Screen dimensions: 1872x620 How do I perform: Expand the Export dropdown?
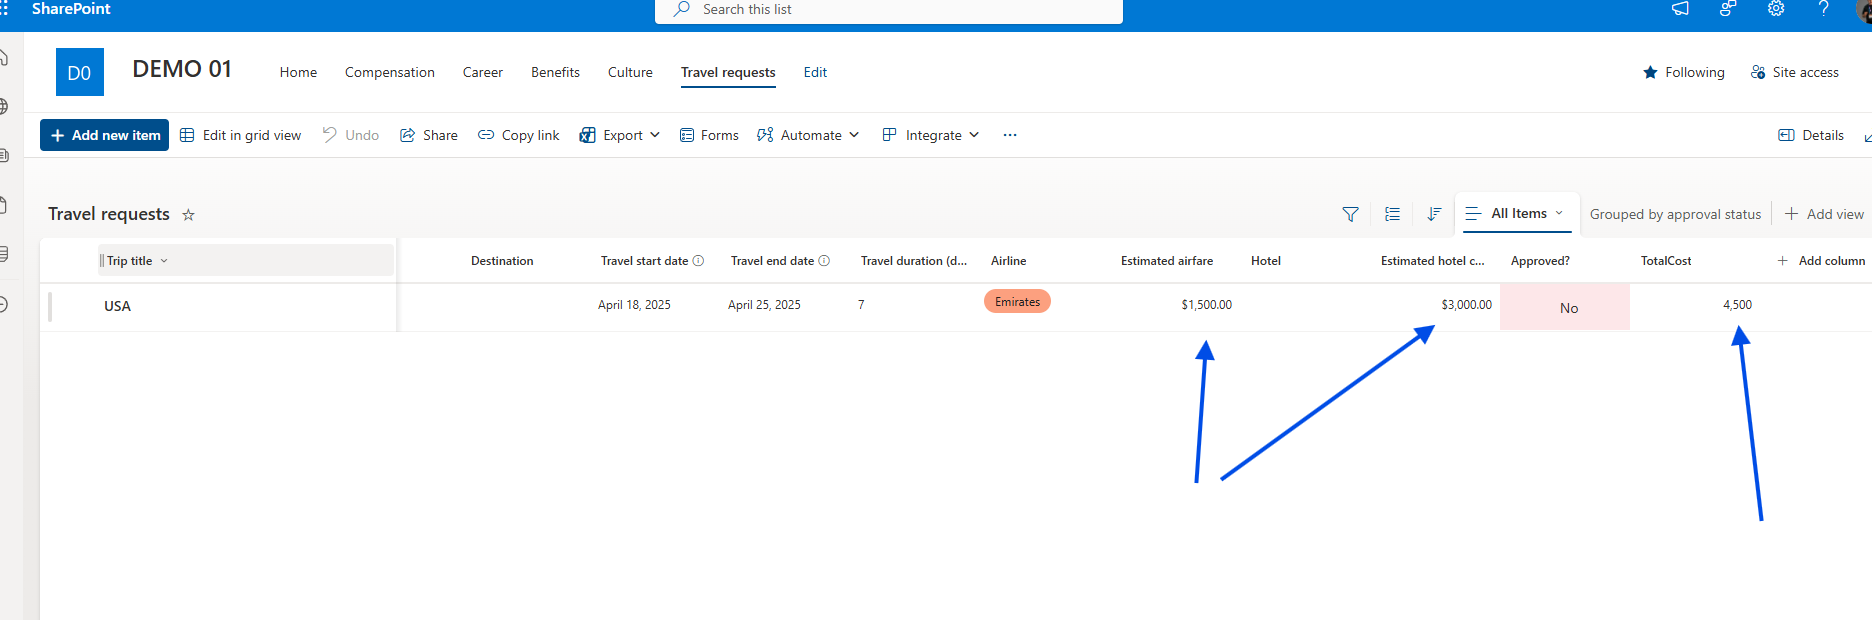[x=620, y=135]
